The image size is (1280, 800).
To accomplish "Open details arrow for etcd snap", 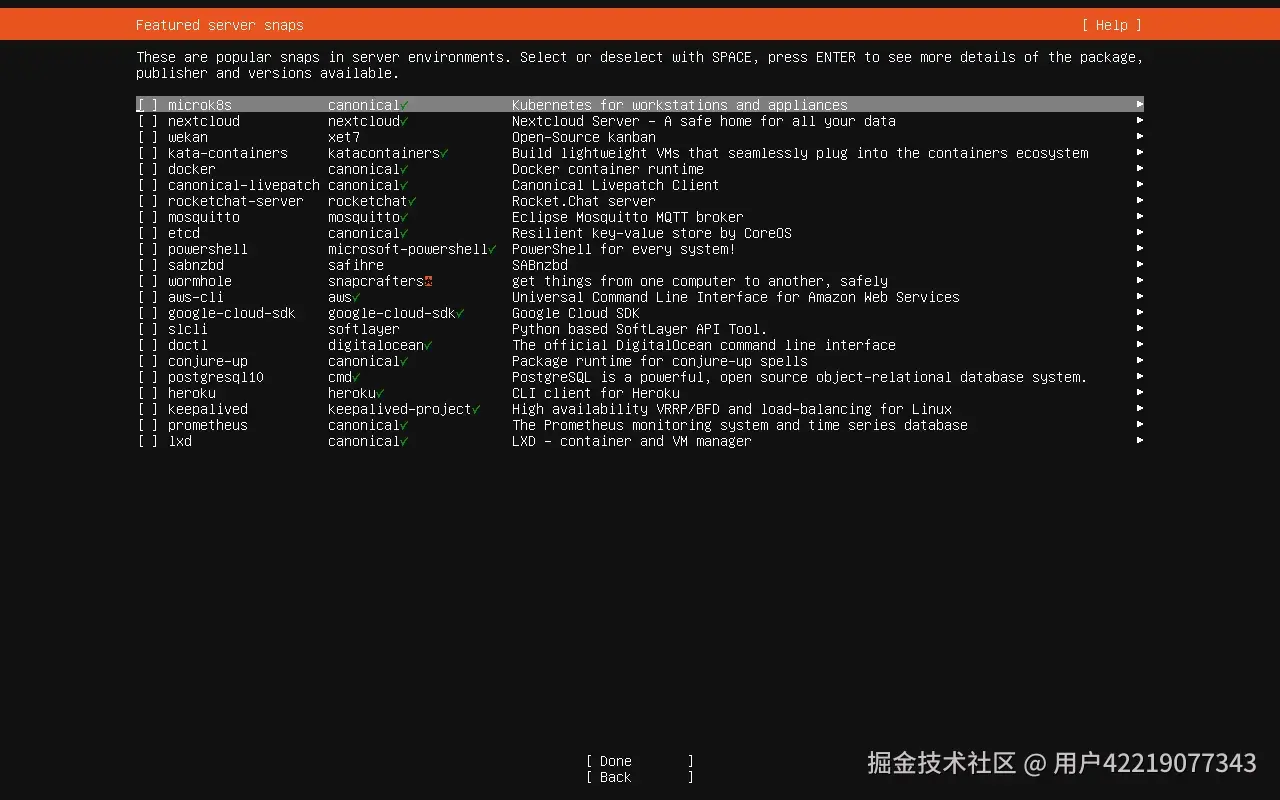I will [x=1139, y=233].
